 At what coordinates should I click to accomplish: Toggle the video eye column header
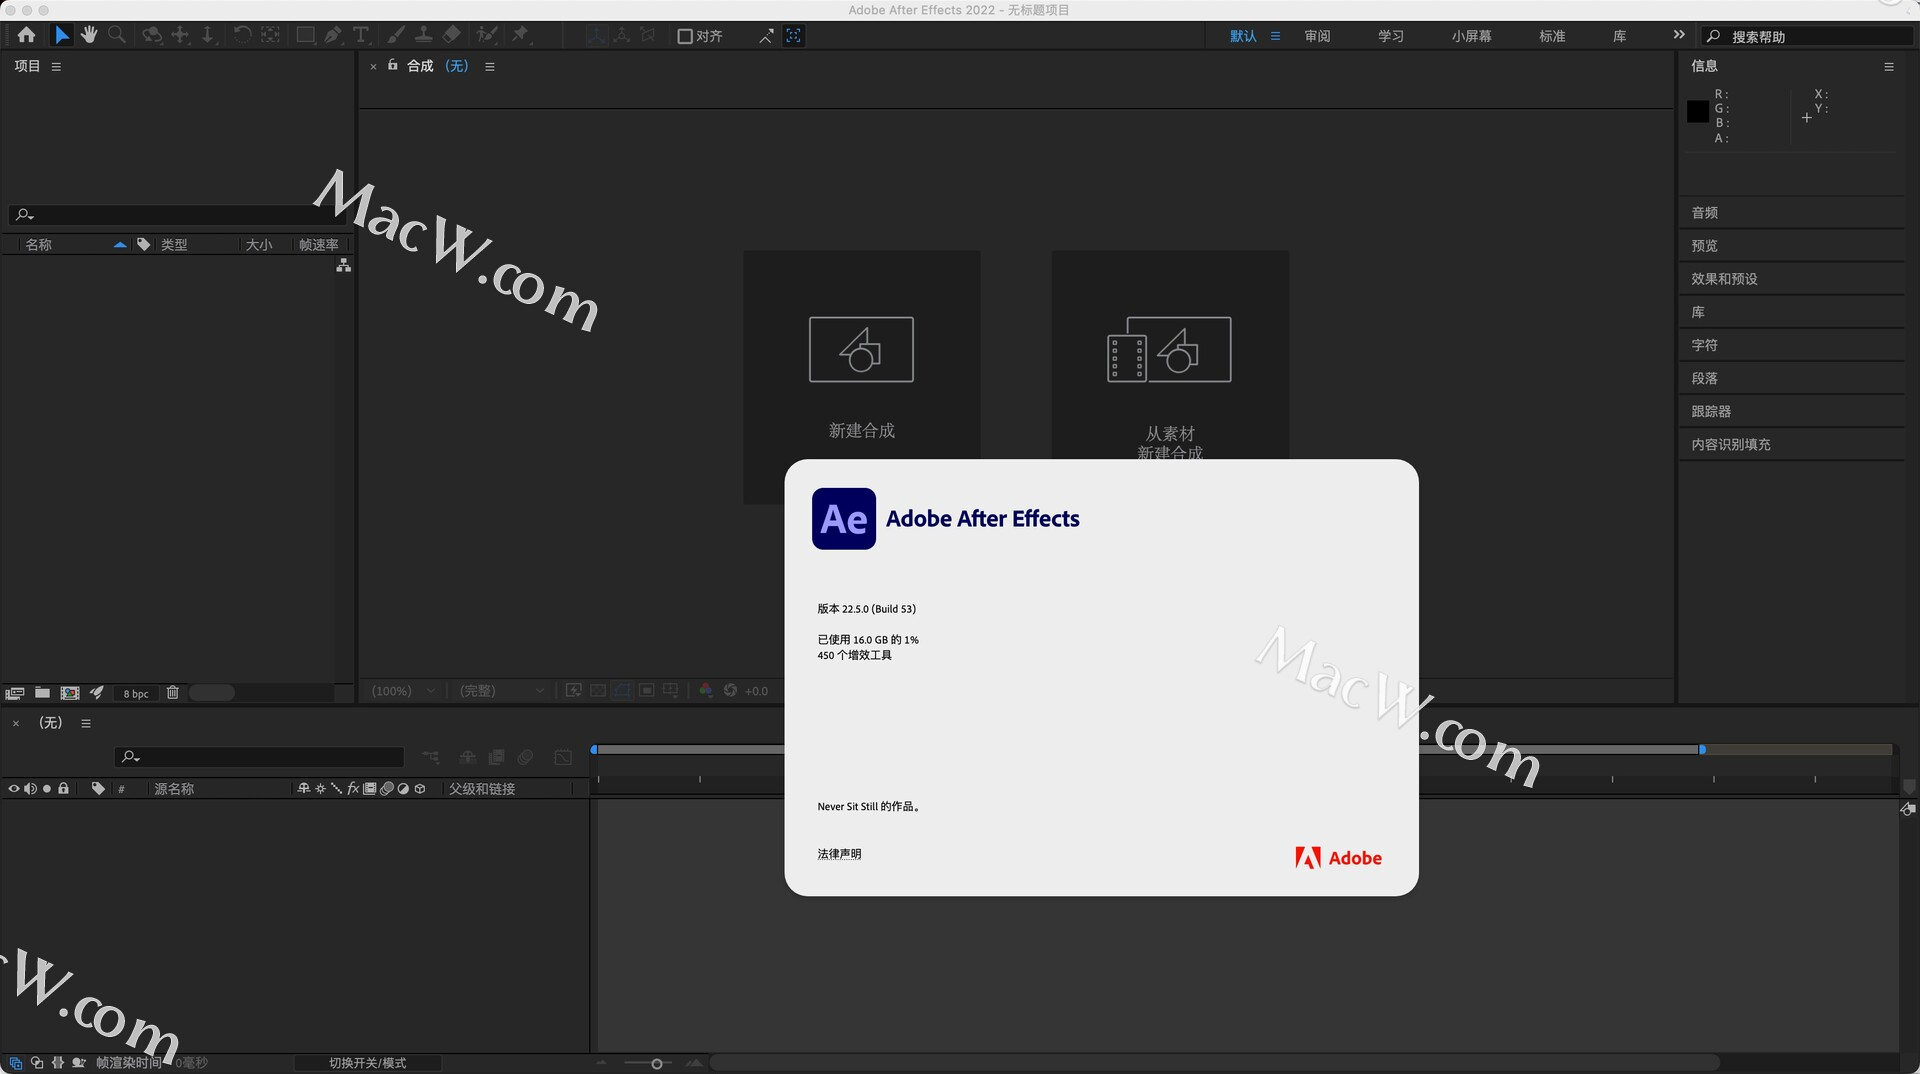click(x=14, y=788)
